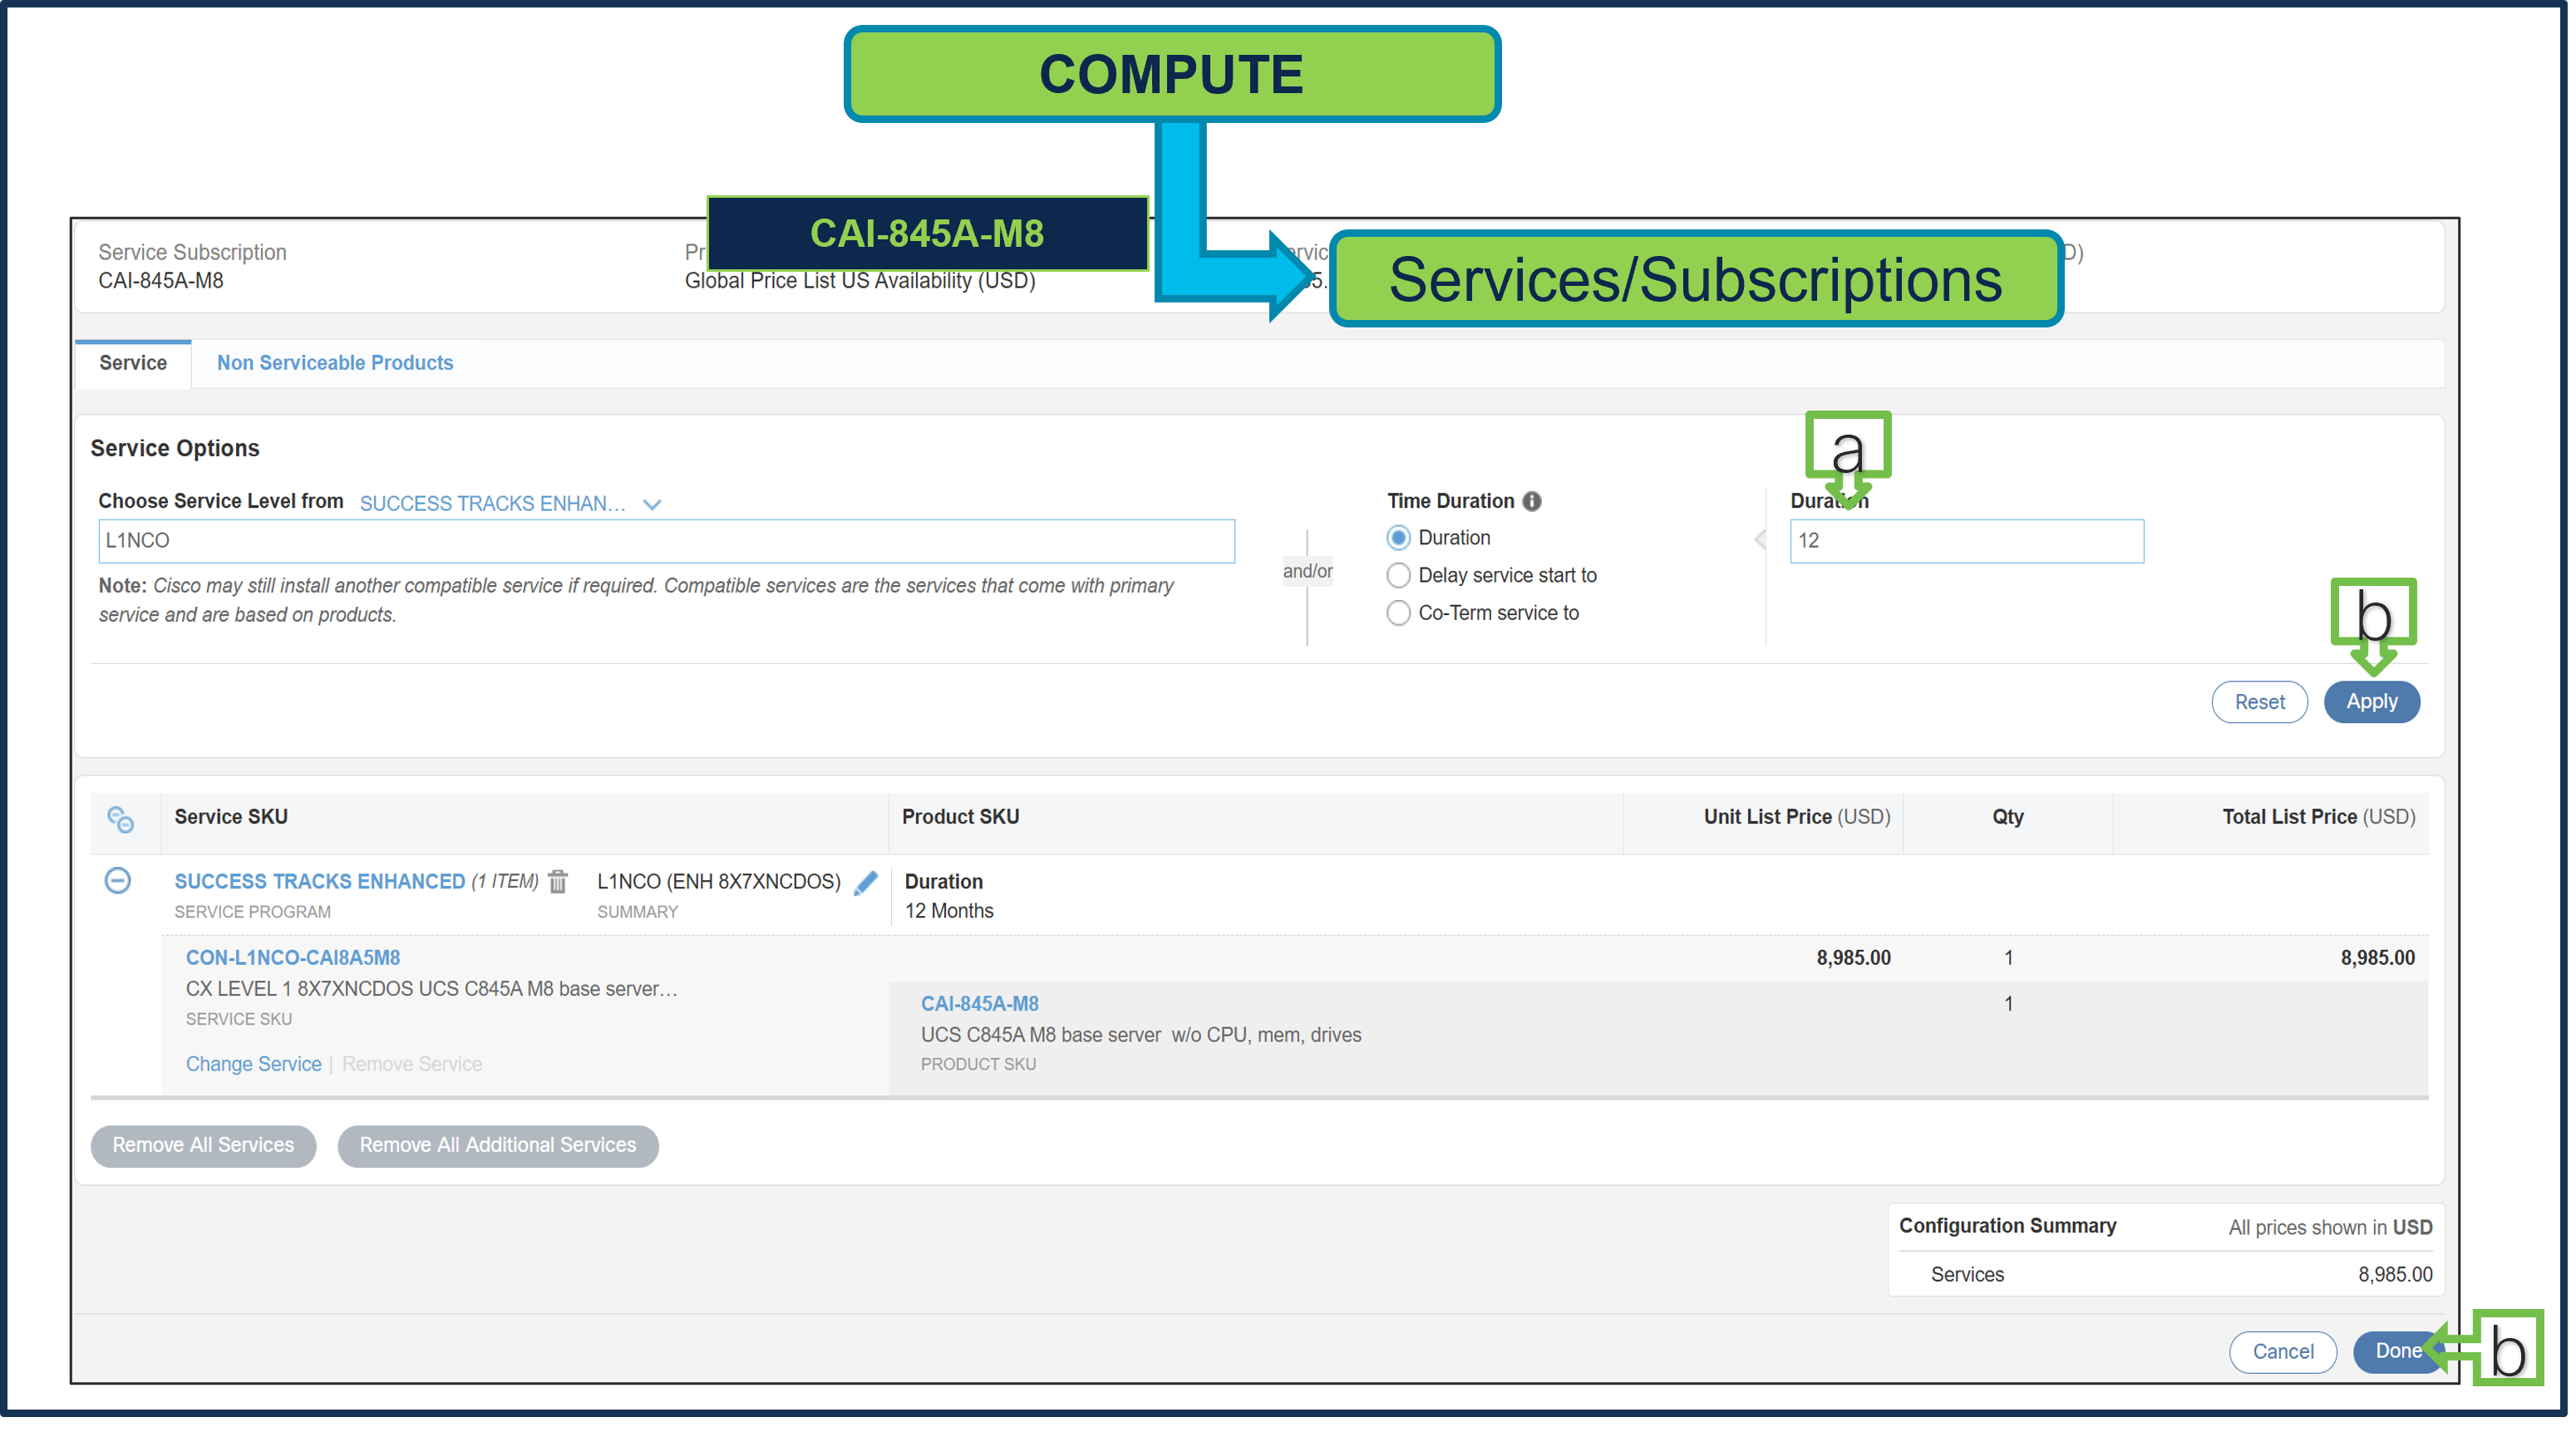Click Remove All Services button

click(203, 1145)
